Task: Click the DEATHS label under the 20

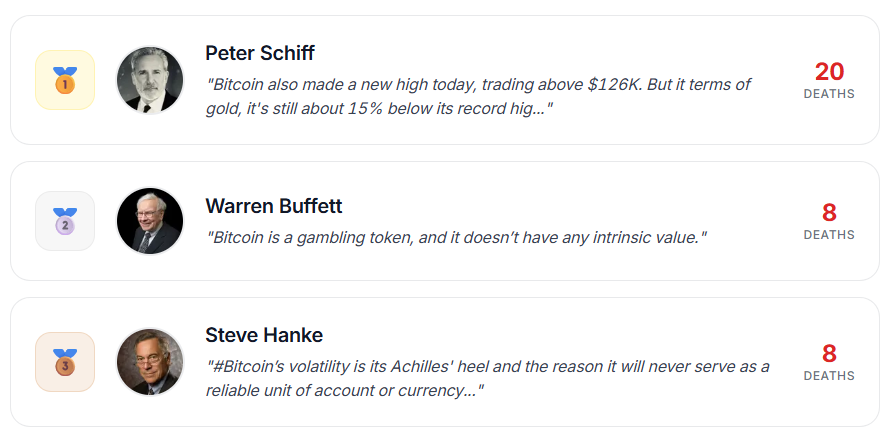Action: [829, 94]
